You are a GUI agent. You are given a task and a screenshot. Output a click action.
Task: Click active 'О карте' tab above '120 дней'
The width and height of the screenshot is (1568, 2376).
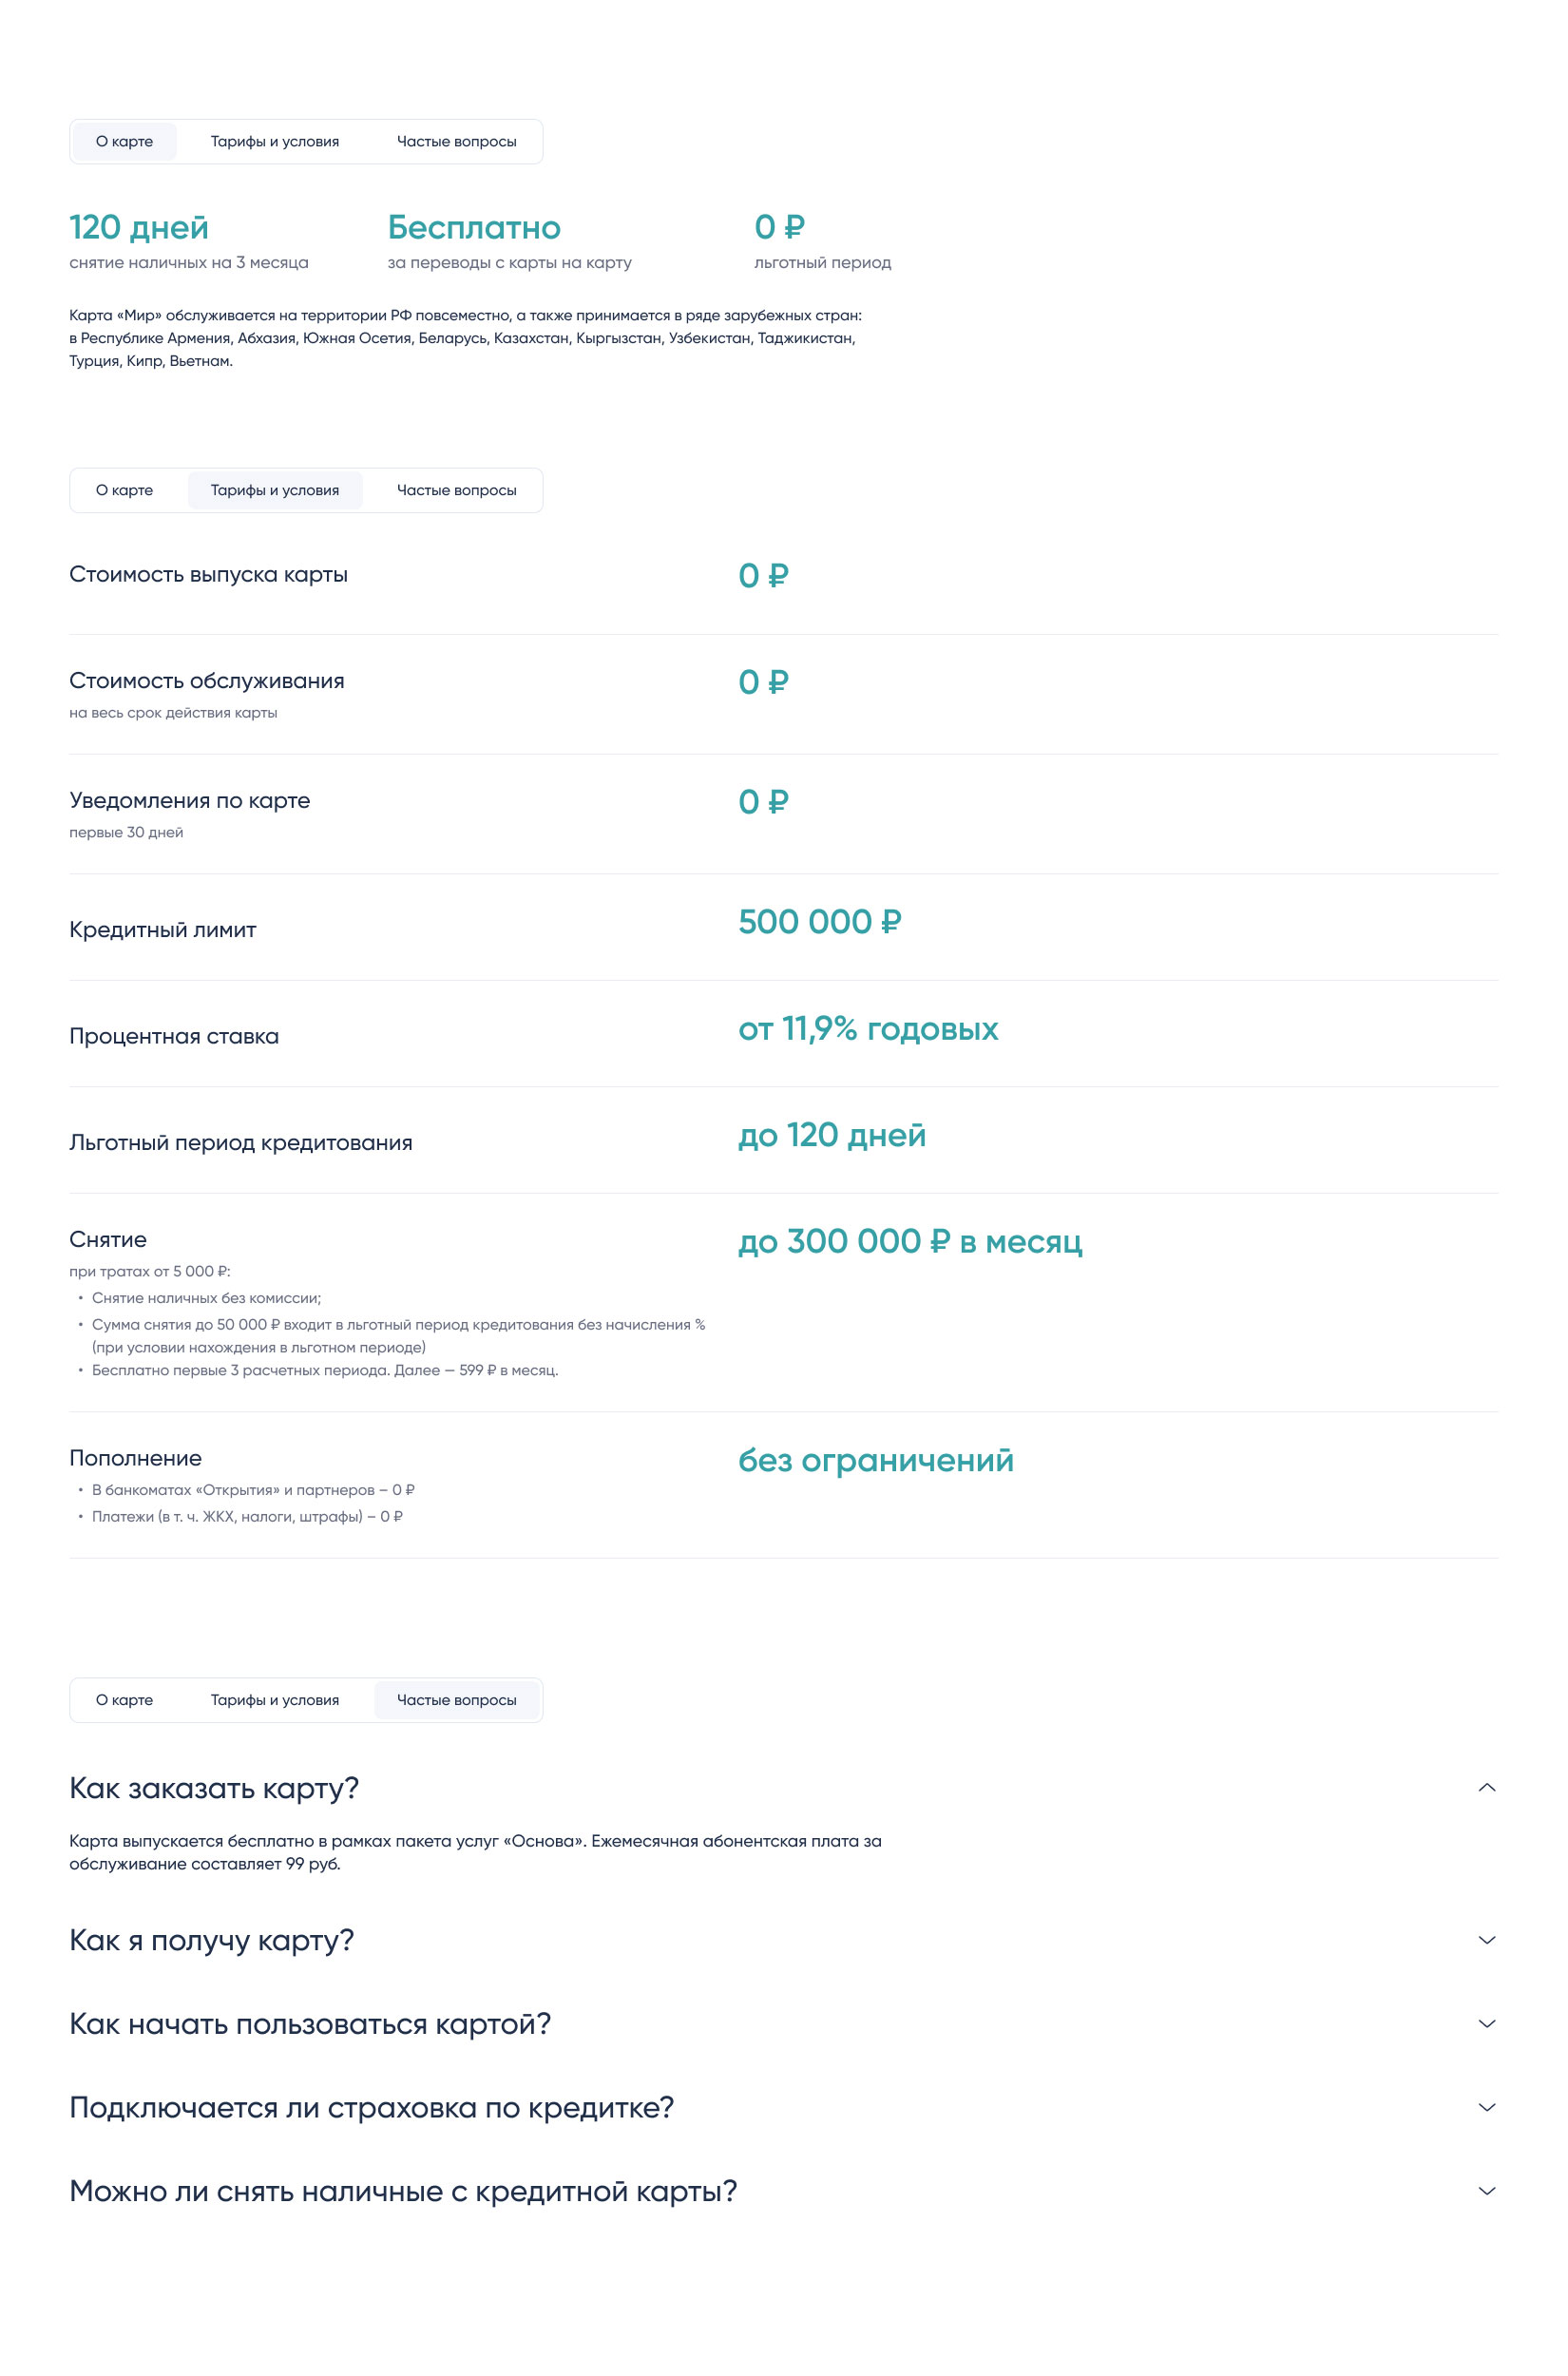(125, 142)
